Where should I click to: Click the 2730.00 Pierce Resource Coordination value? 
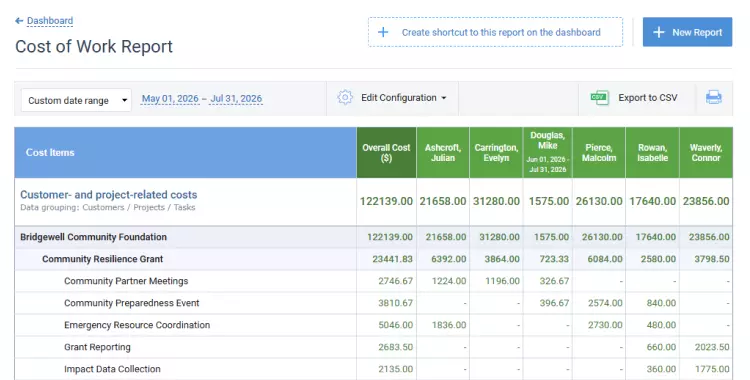(605, 325)
